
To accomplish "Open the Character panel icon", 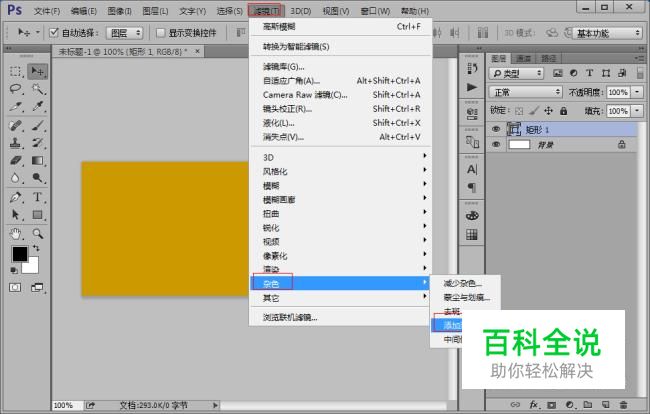I will coord(472,169).
